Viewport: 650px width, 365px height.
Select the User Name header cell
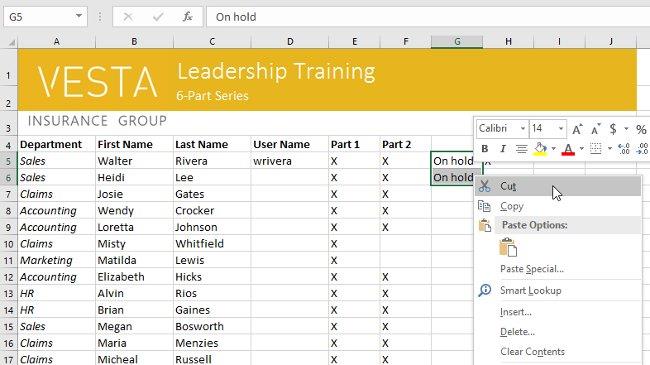coord(290,144)
